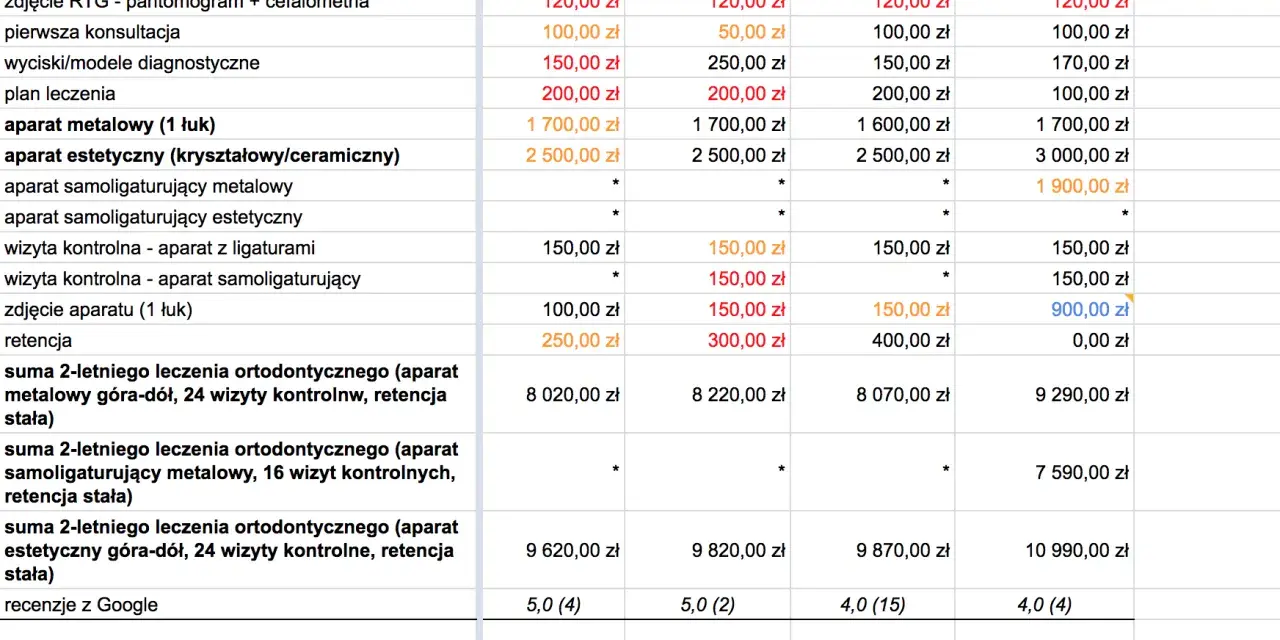Viewport: 1280px width, 640px height.
Task: Click the comment marker on the 900,00 zł cell
Action: (1130, 298)
